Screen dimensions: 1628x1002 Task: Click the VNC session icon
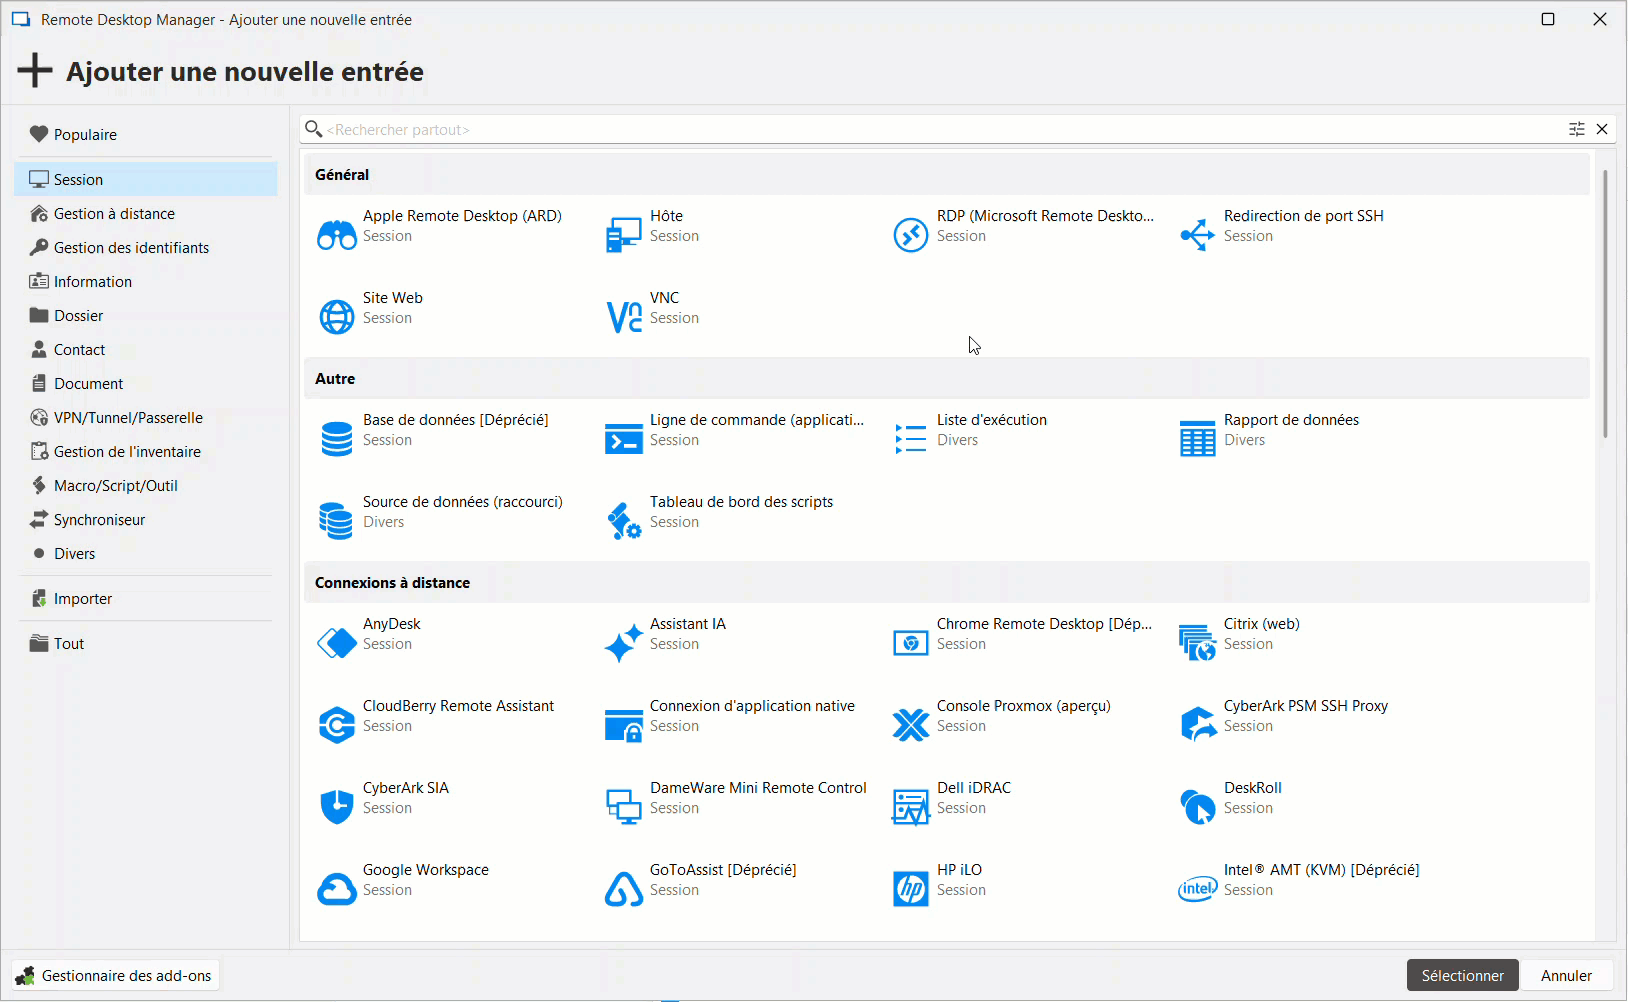point(624,317)
